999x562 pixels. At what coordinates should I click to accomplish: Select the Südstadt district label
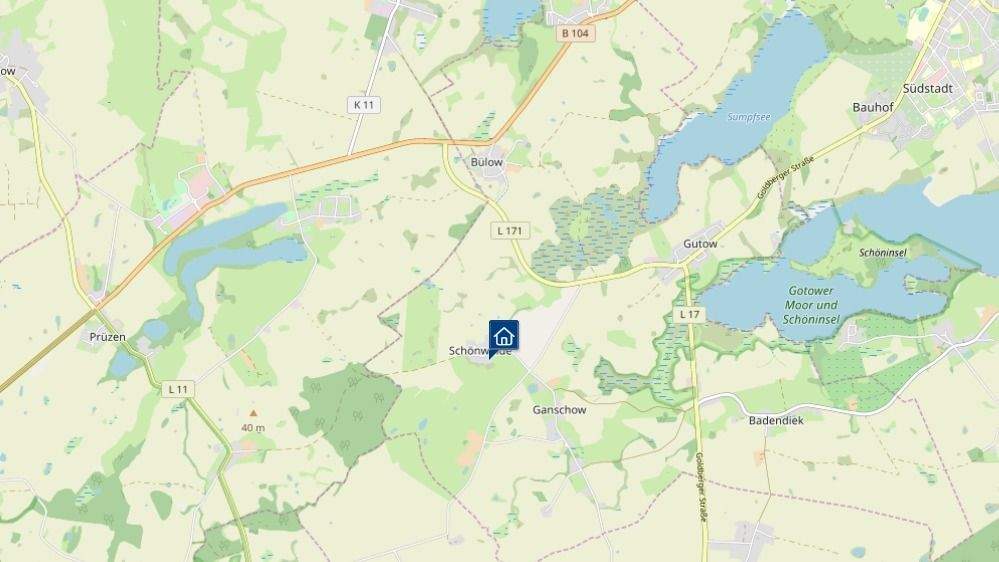[928, 89]
